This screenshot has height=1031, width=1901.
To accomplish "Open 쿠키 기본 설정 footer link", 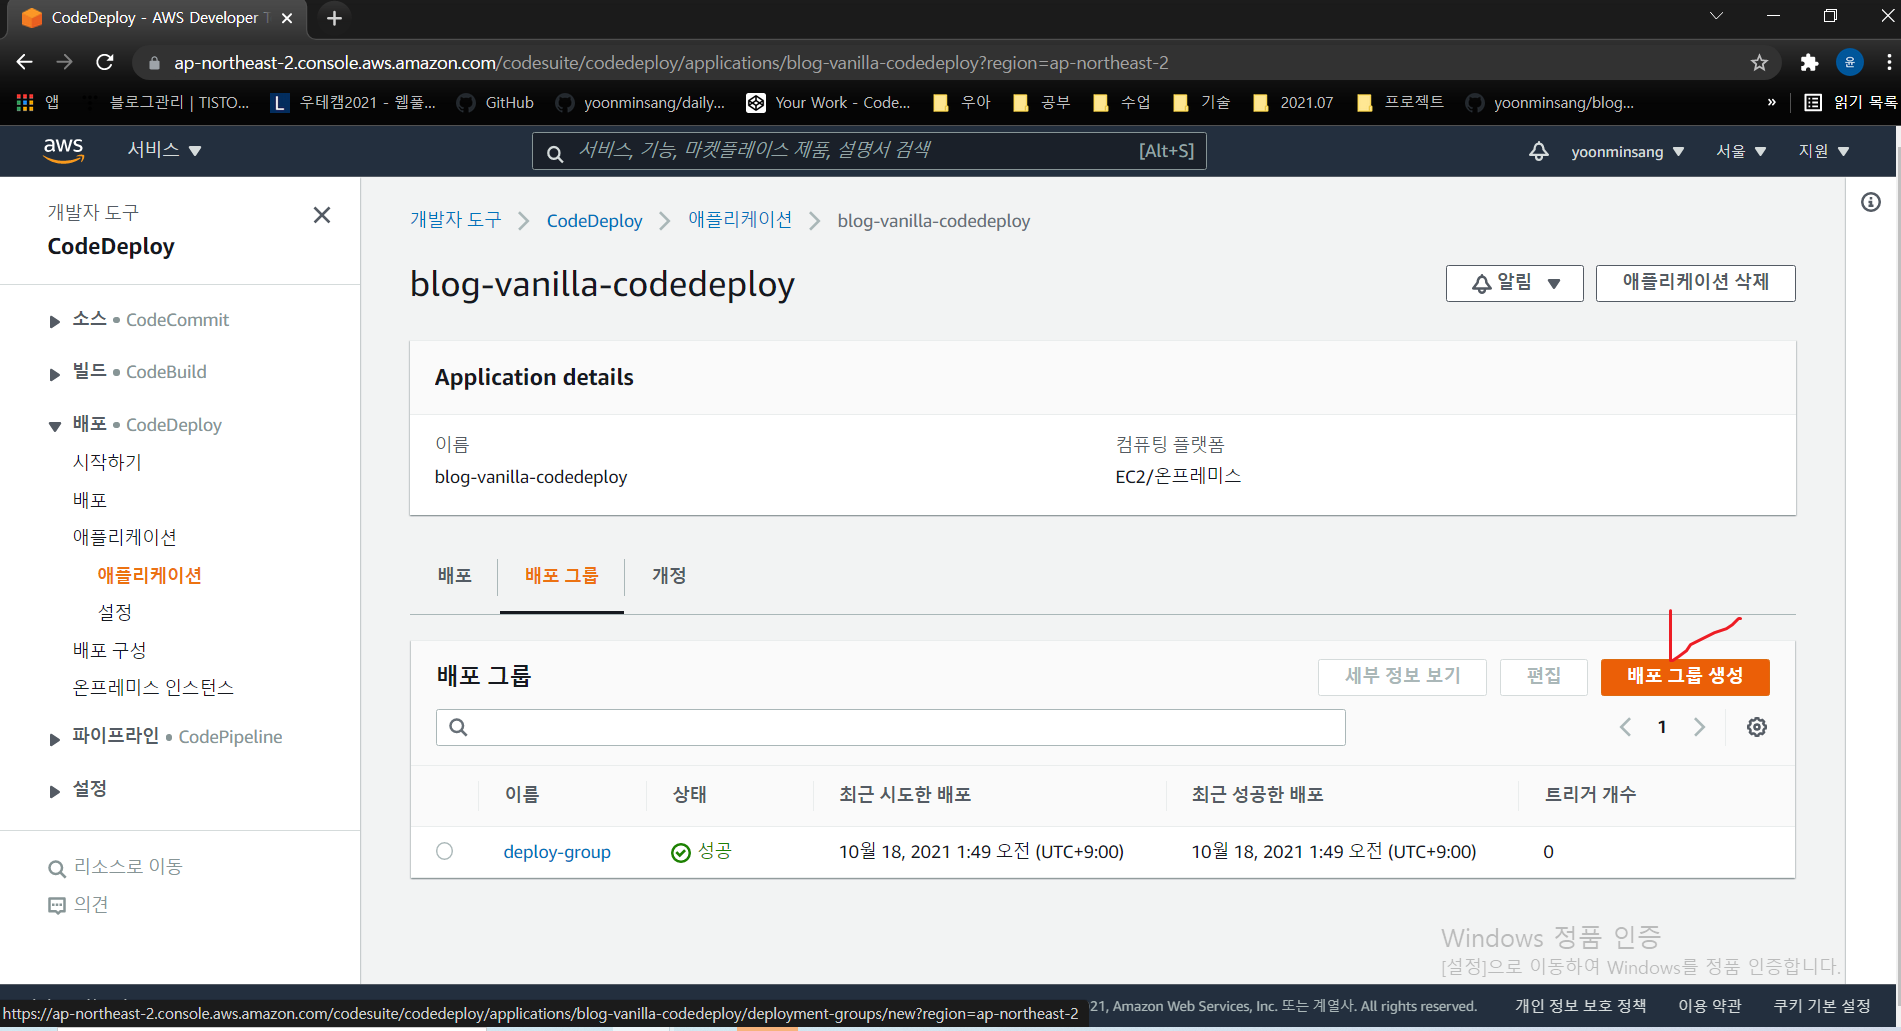I will coord(1822,1006).
